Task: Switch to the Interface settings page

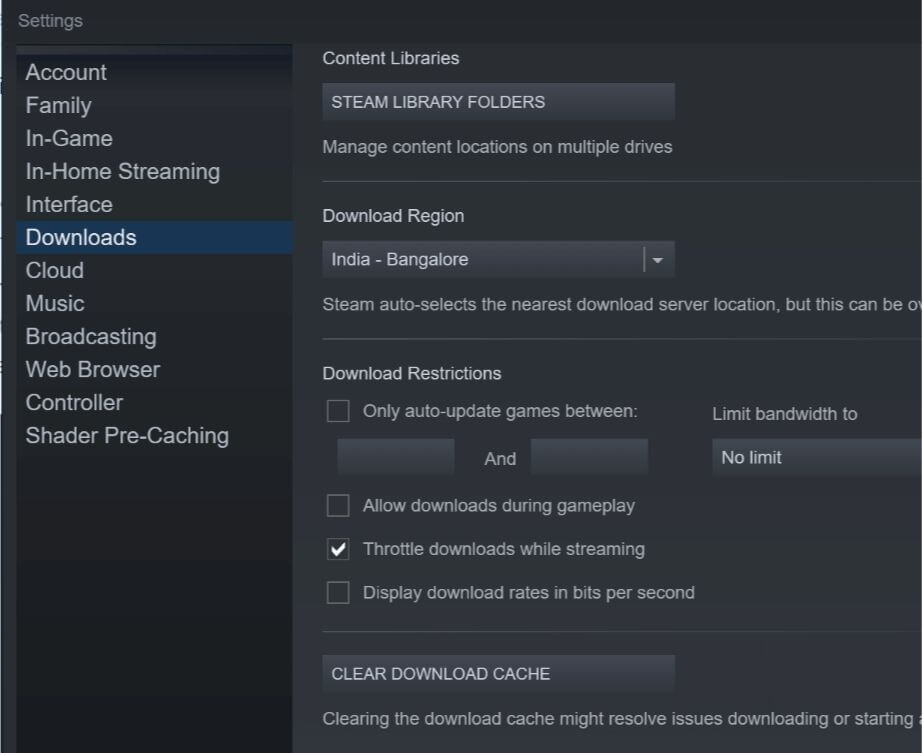Action: click(69, 204)
